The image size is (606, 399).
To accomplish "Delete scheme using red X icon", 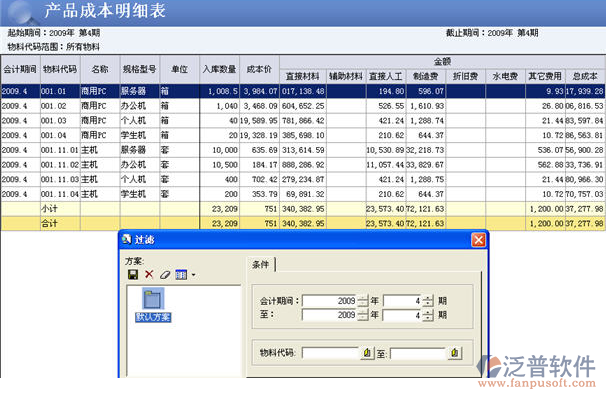I will coord(149,275).
